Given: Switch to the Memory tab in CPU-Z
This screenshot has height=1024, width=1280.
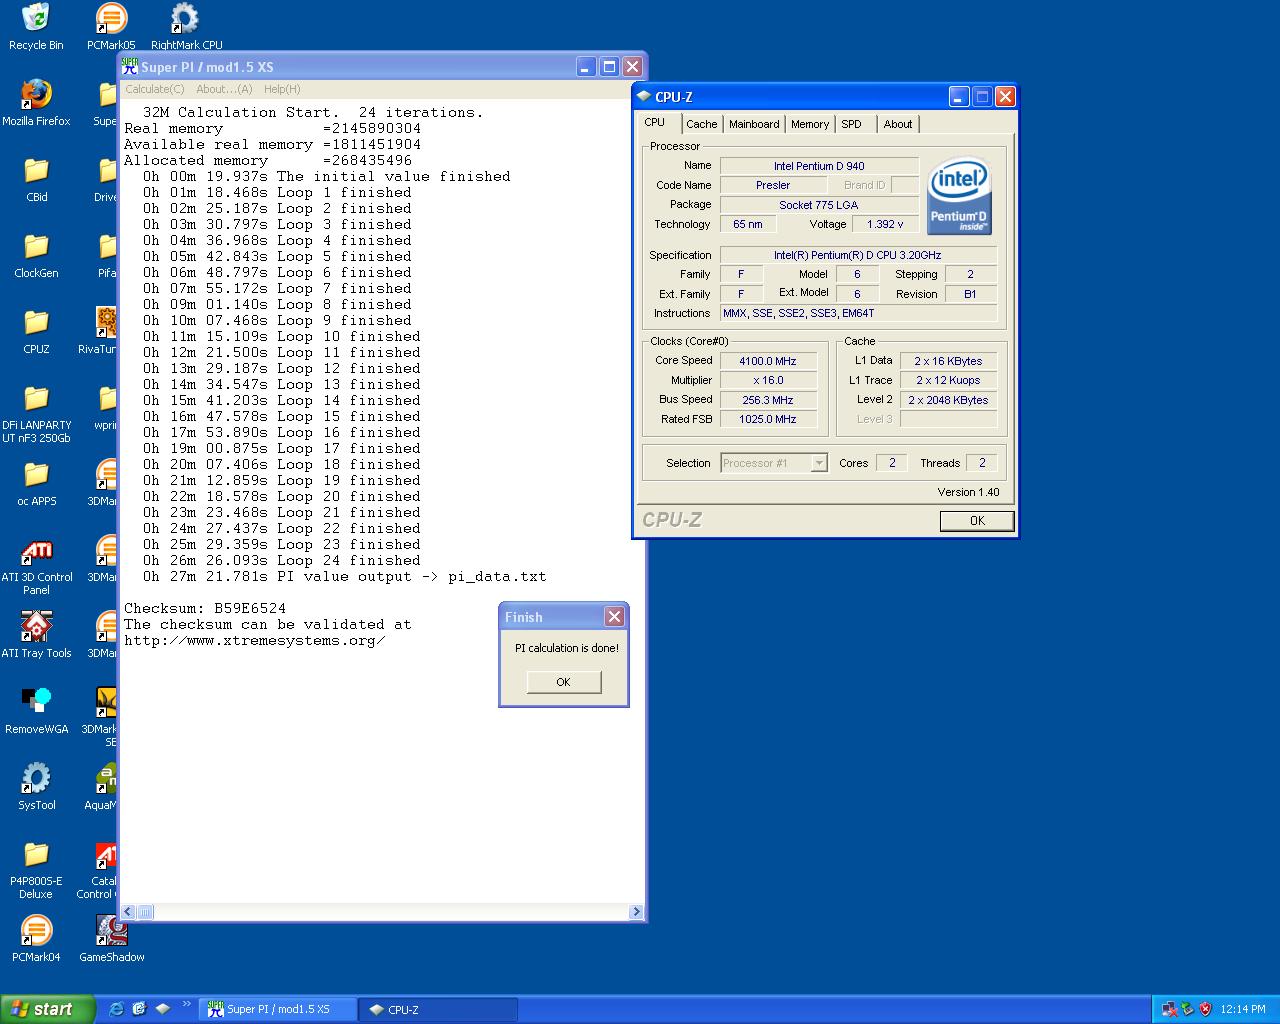Looking at the screenshot, I should pyautogui.click(x=810, y=124).
